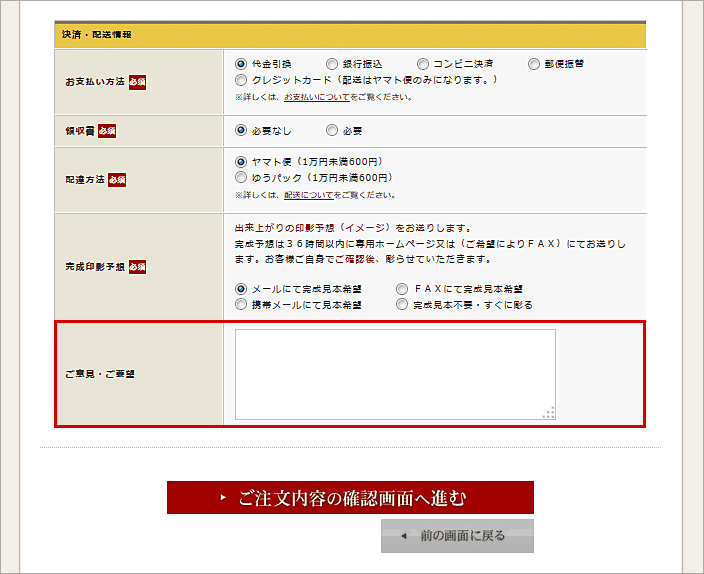Click the text area resize handle
704x574 pixels.
[x=549, y=412]
